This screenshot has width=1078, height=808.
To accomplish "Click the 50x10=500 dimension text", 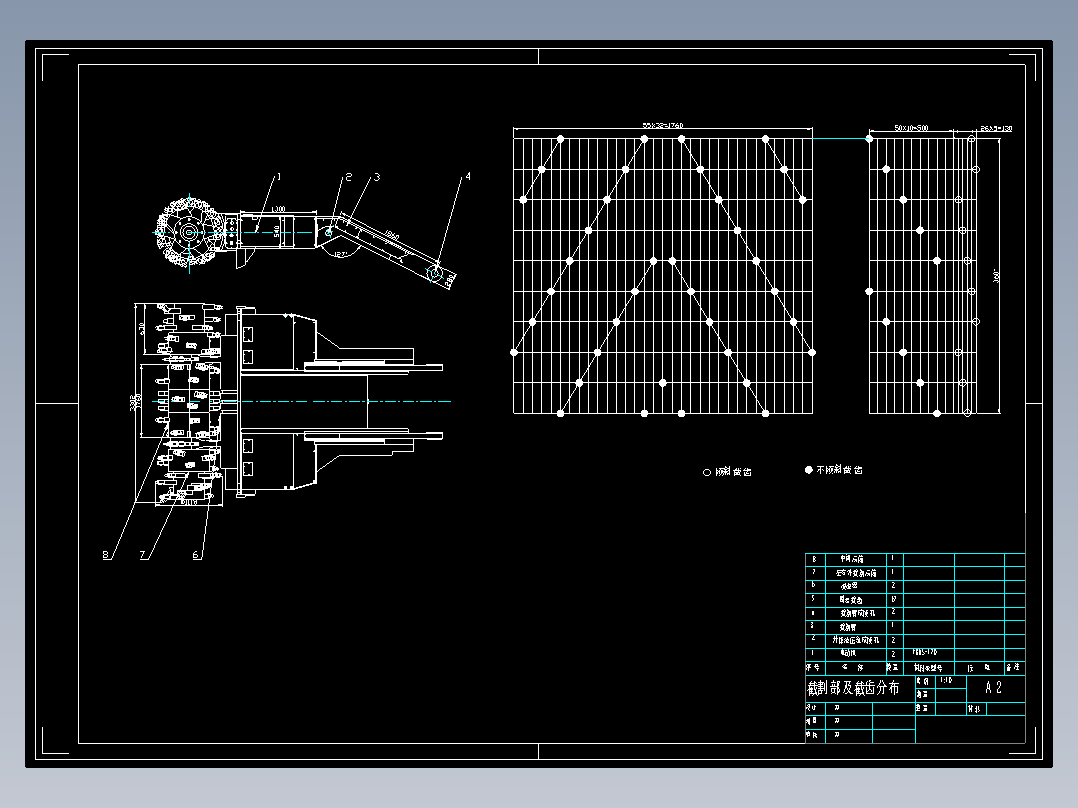I will pyautogui.click(x=911, y=128).
